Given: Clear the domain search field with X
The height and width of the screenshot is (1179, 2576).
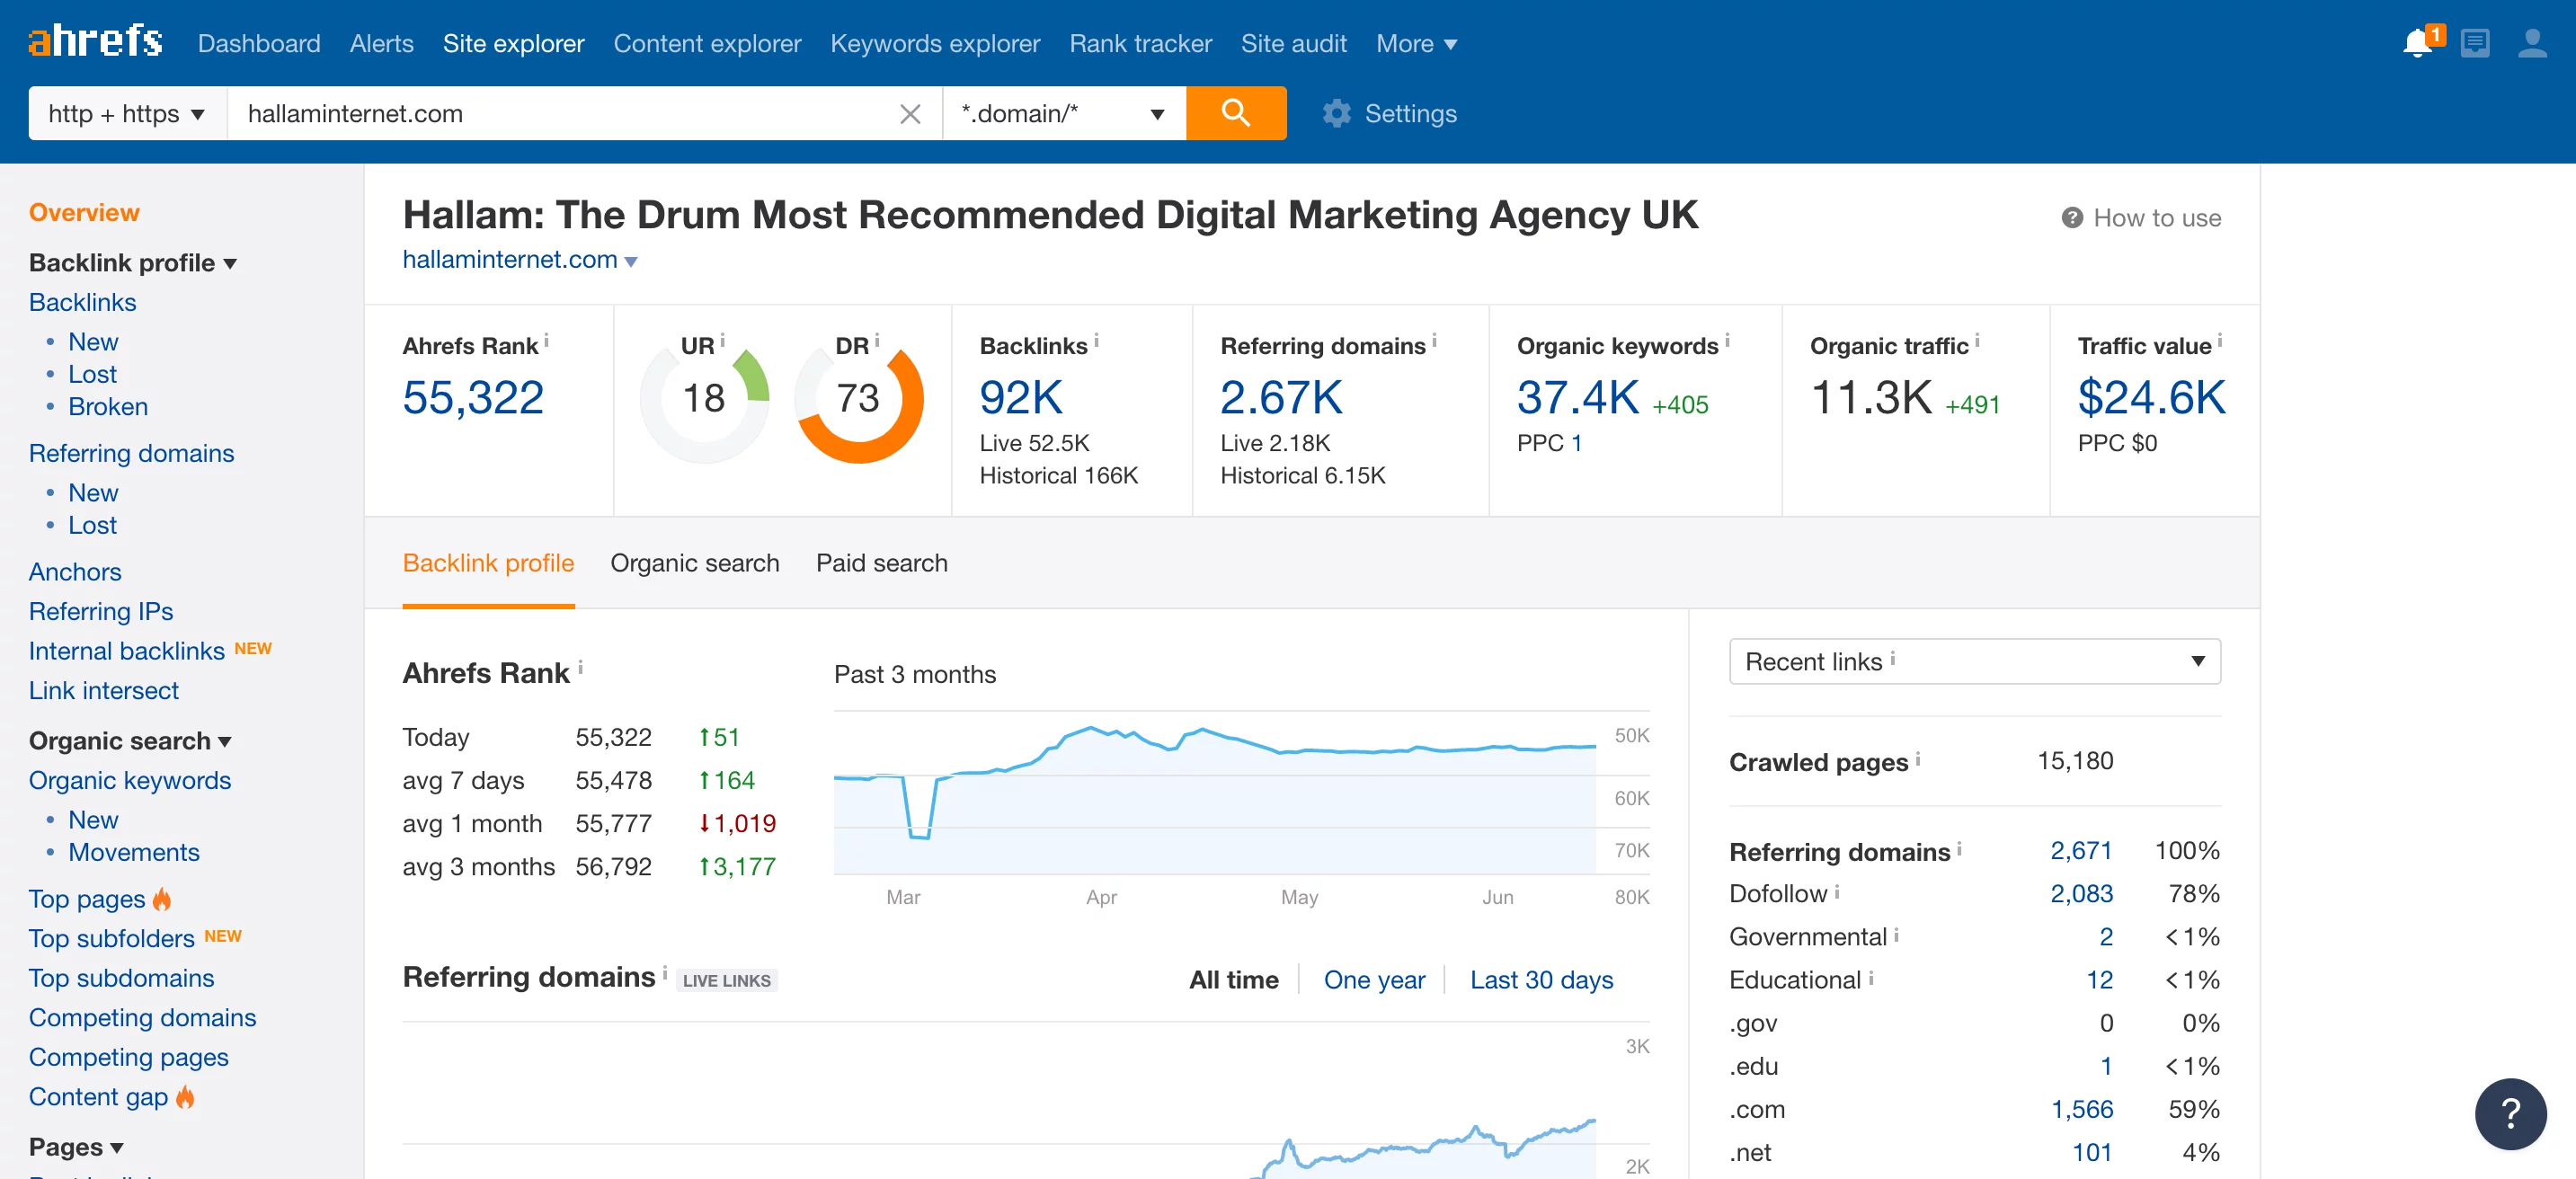Looking at the screenshot, I should pos(909,114).
